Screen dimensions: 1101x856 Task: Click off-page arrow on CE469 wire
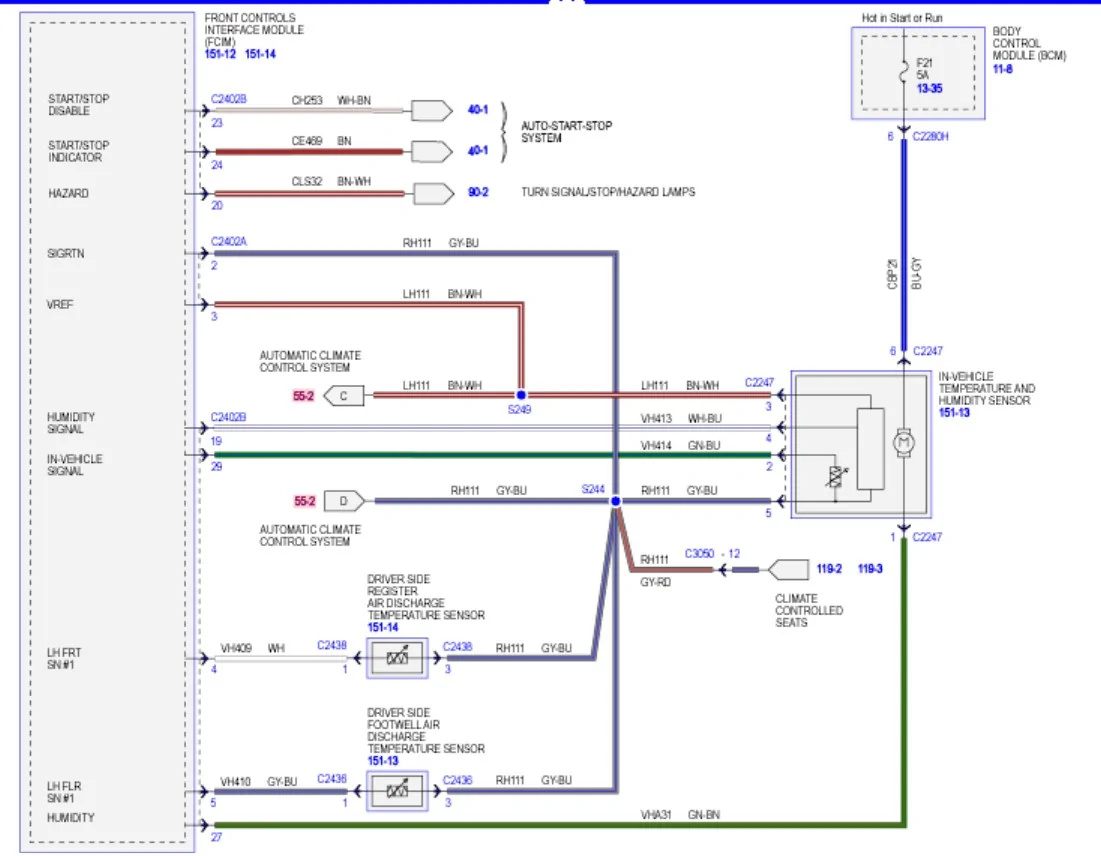click(x=432, y=151)
